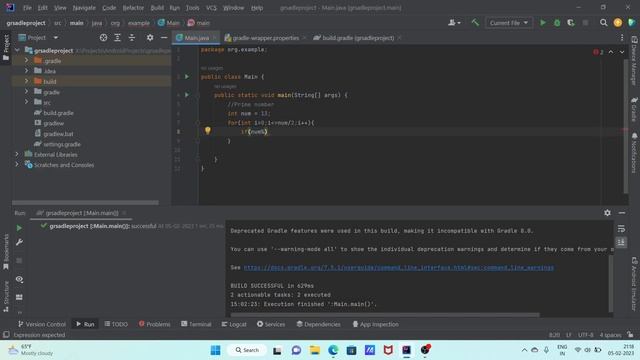Expand the orange .gradle folder

click(x=27, y=60)
